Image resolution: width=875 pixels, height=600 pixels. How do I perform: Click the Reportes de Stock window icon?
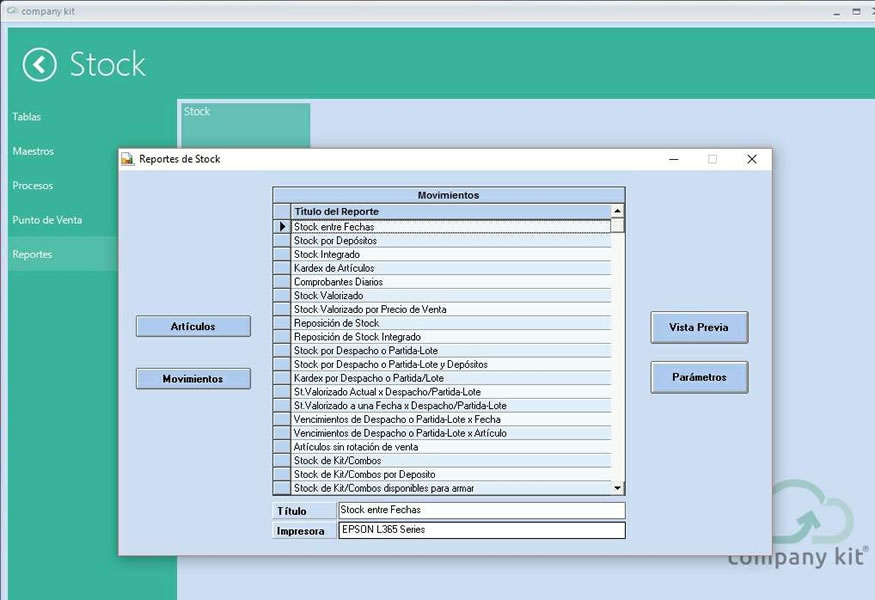(128, 159)
